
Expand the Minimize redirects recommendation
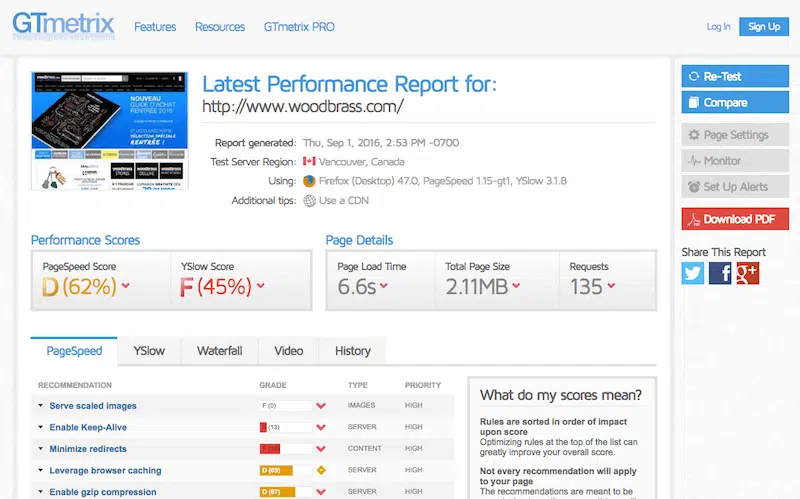tap(41, 449)
